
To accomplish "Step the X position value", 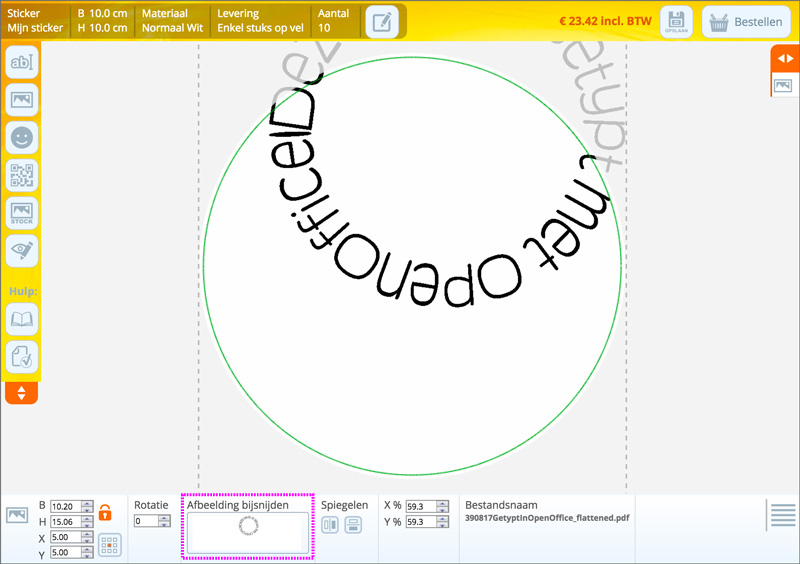I will point(87,537).
